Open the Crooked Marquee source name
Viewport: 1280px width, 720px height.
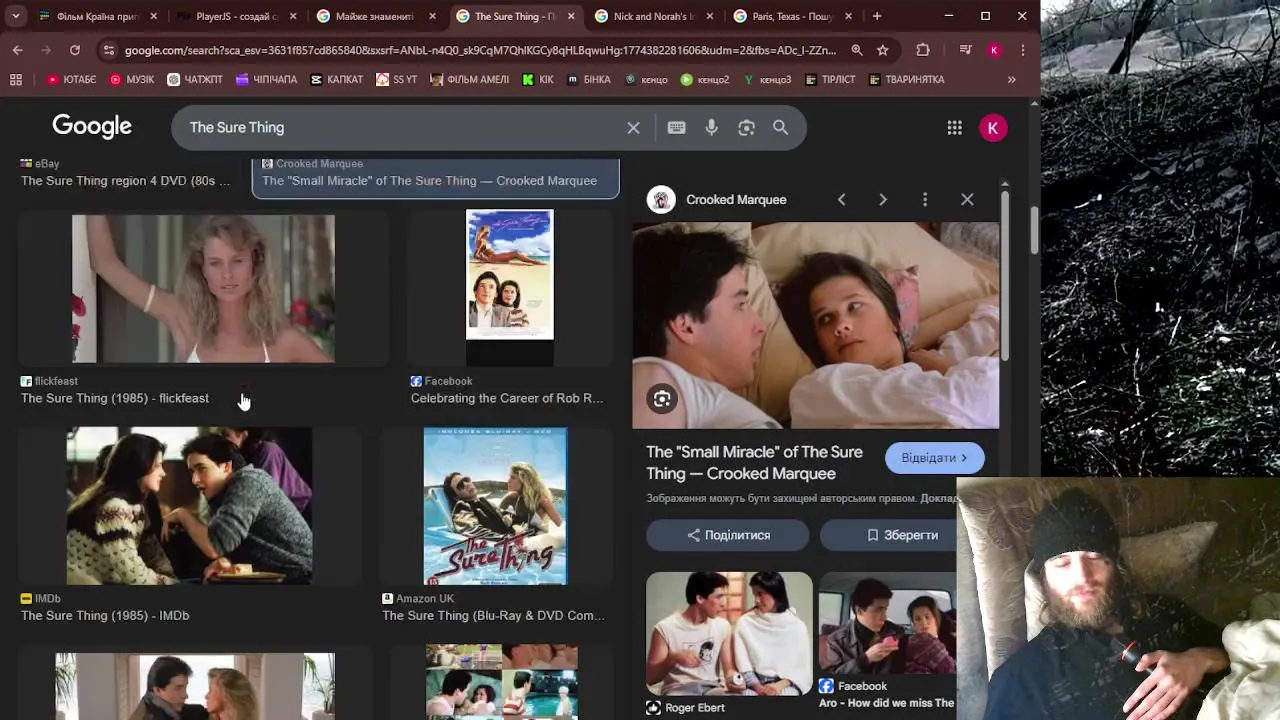coord(736,200)
